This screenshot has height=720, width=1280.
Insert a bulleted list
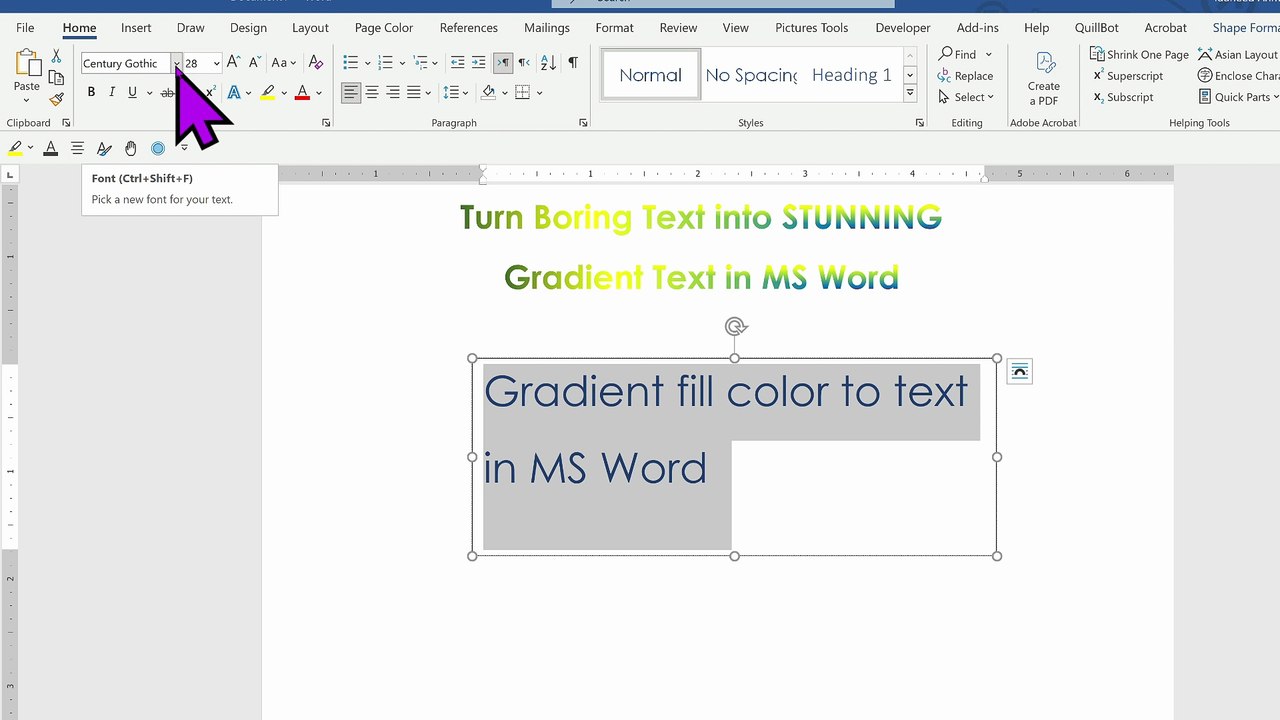(x=350, y=63)
